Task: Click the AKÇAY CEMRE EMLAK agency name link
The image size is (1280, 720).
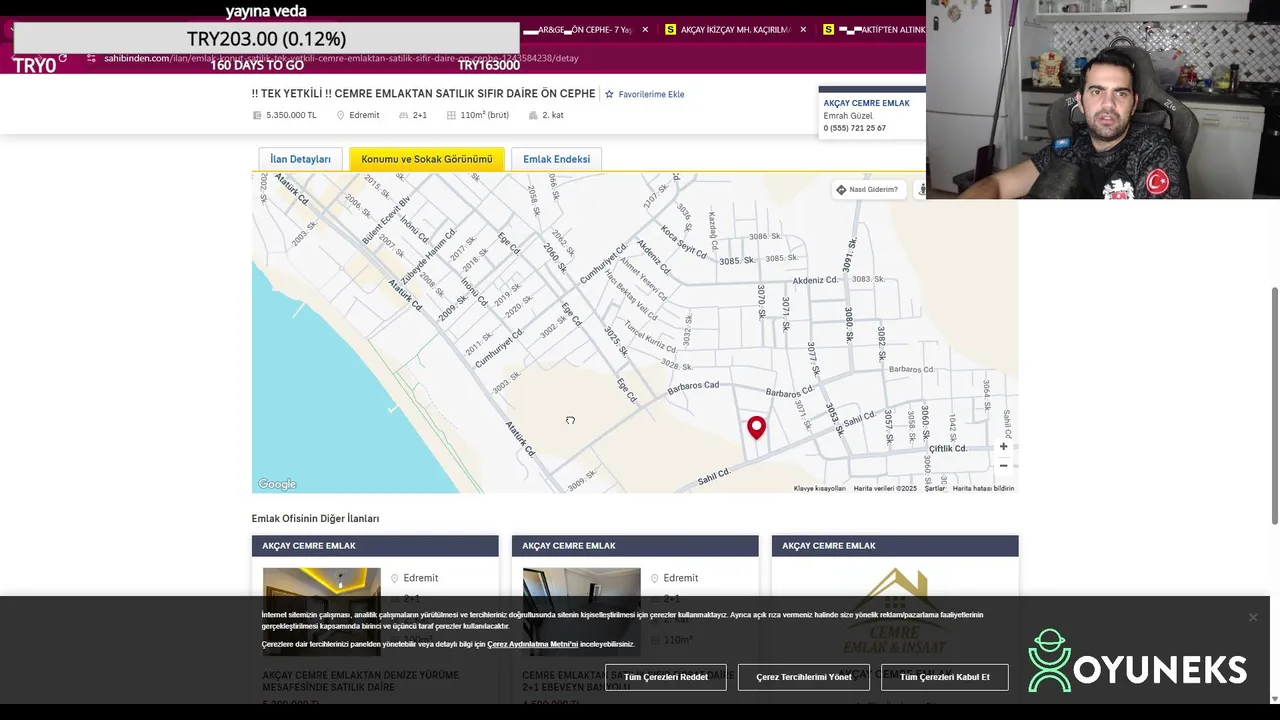Action: 866,103
